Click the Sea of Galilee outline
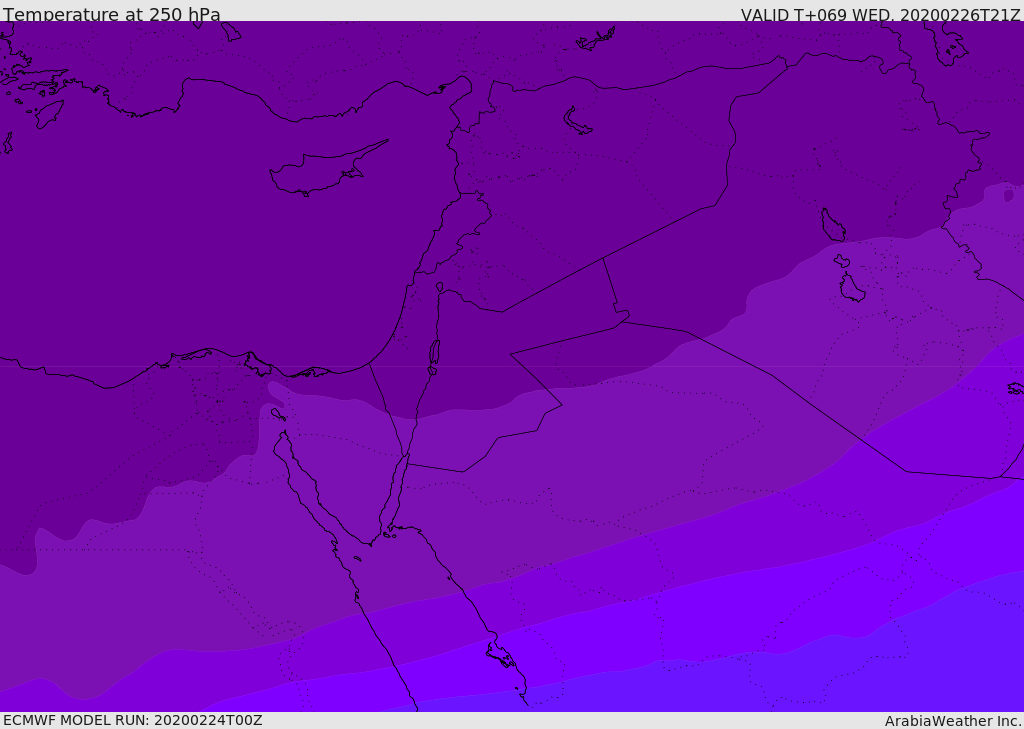1024x729 pixels. point(439,287)
